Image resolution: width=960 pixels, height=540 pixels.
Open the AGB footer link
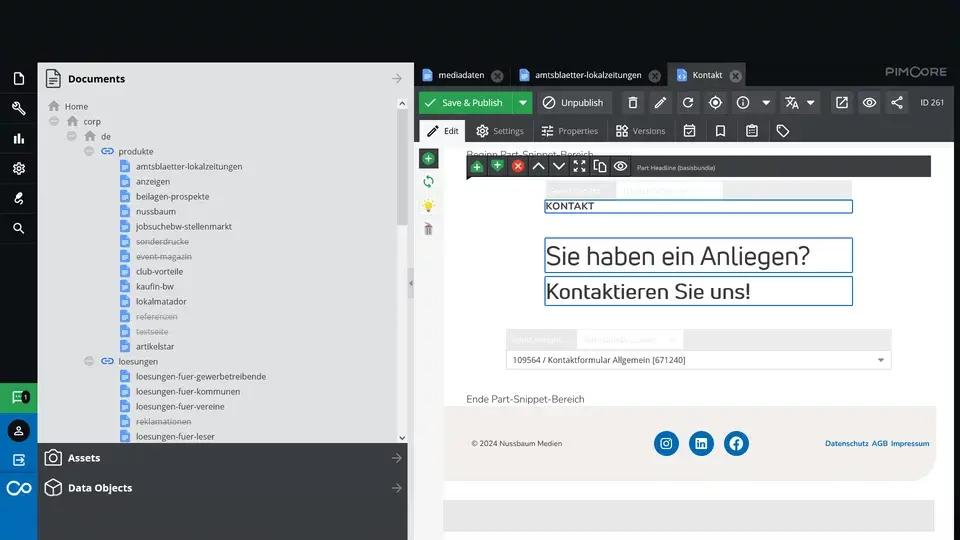tap(879, 443)
